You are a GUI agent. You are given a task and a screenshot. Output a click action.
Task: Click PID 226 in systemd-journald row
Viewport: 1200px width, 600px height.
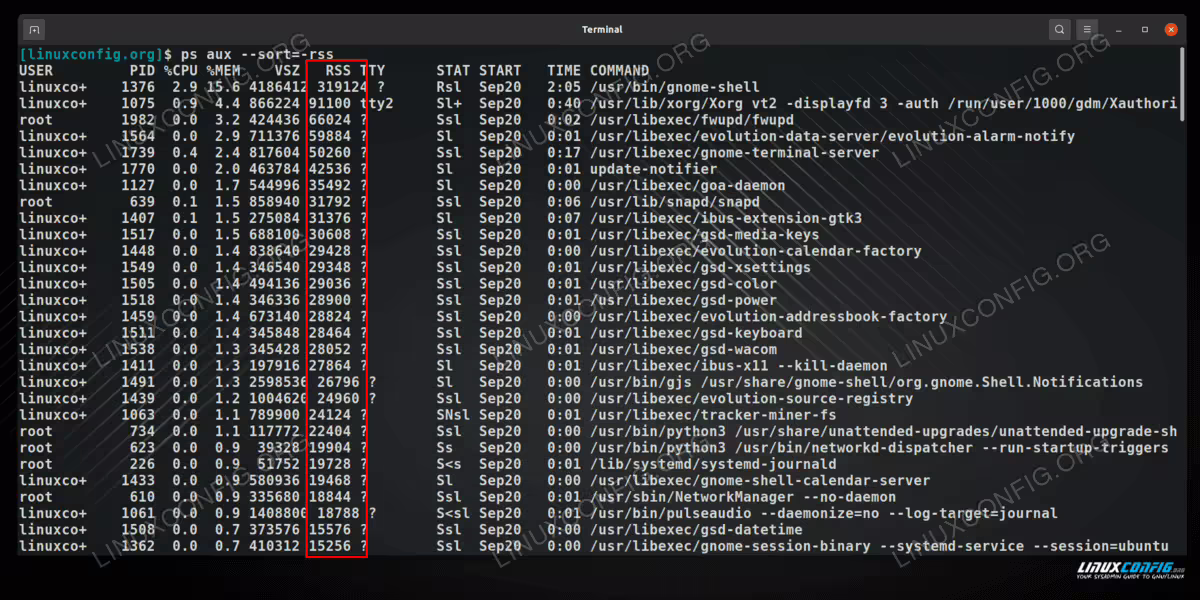pyautogui.click(x=142, y=464)
